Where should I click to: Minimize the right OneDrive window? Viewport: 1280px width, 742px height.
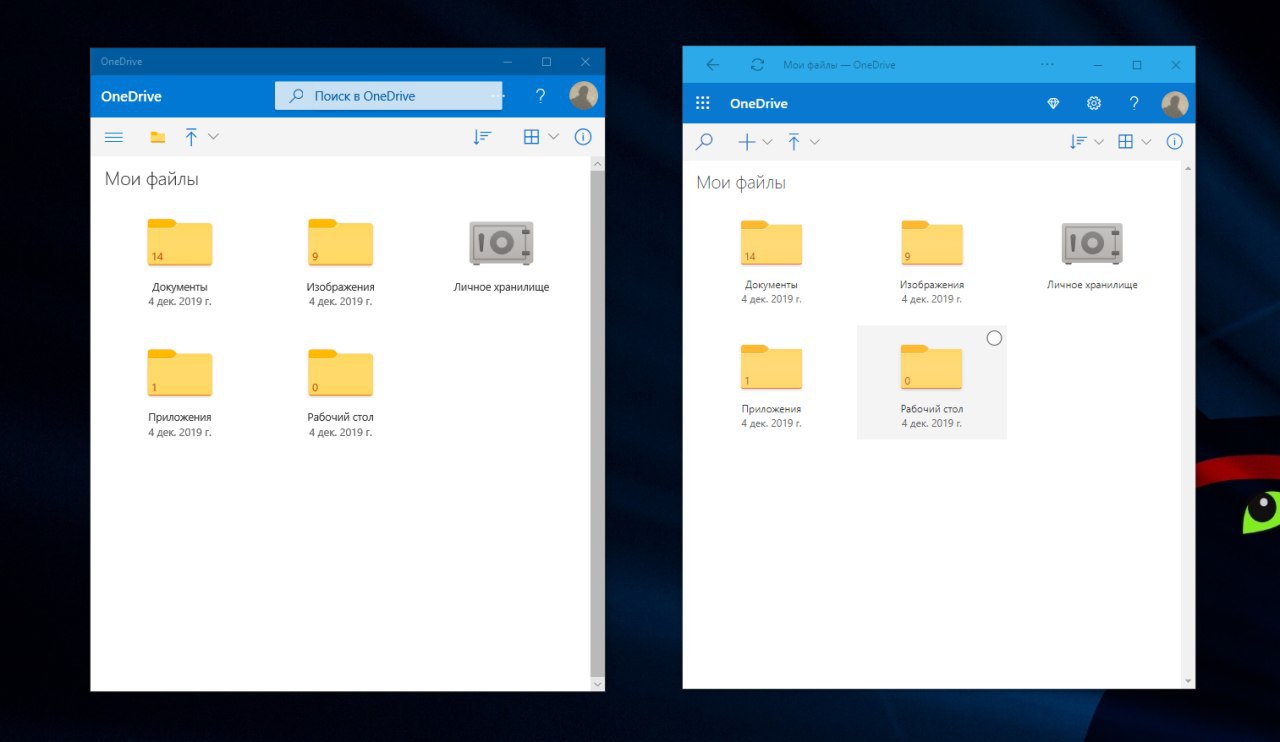pos(1098,65)
